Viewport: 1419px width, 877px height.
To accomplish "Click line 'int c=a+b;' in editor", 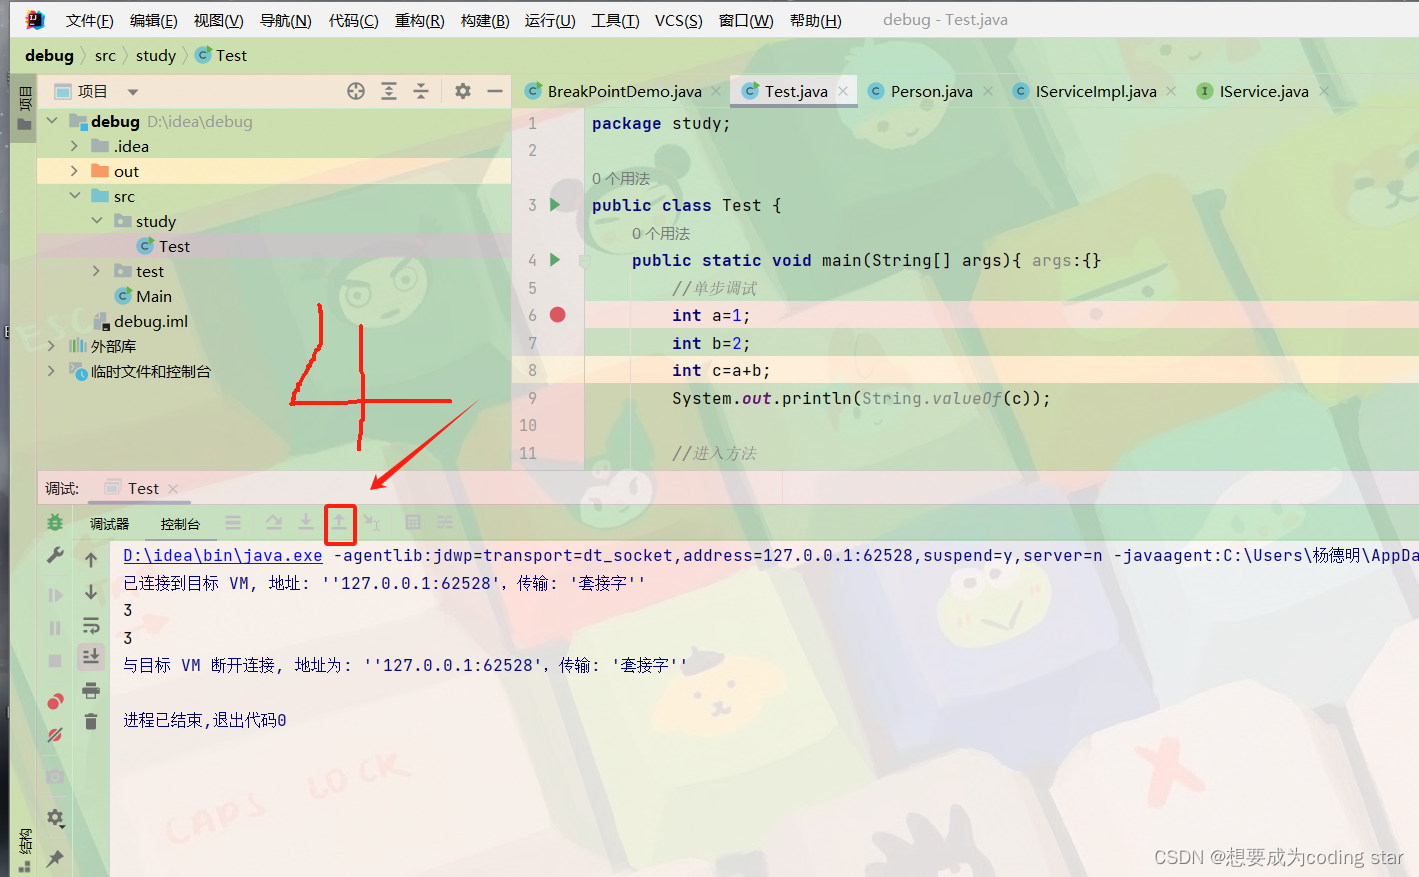I will pyautogui.click(x=720, y=370).
